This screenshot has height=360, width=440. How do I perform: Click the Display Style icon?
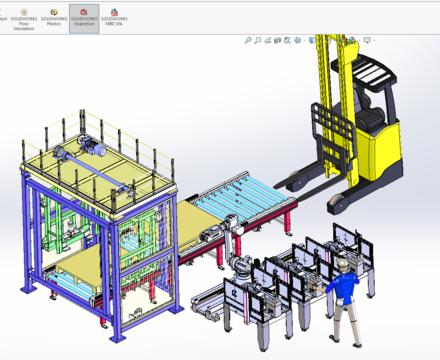[312, 40]
